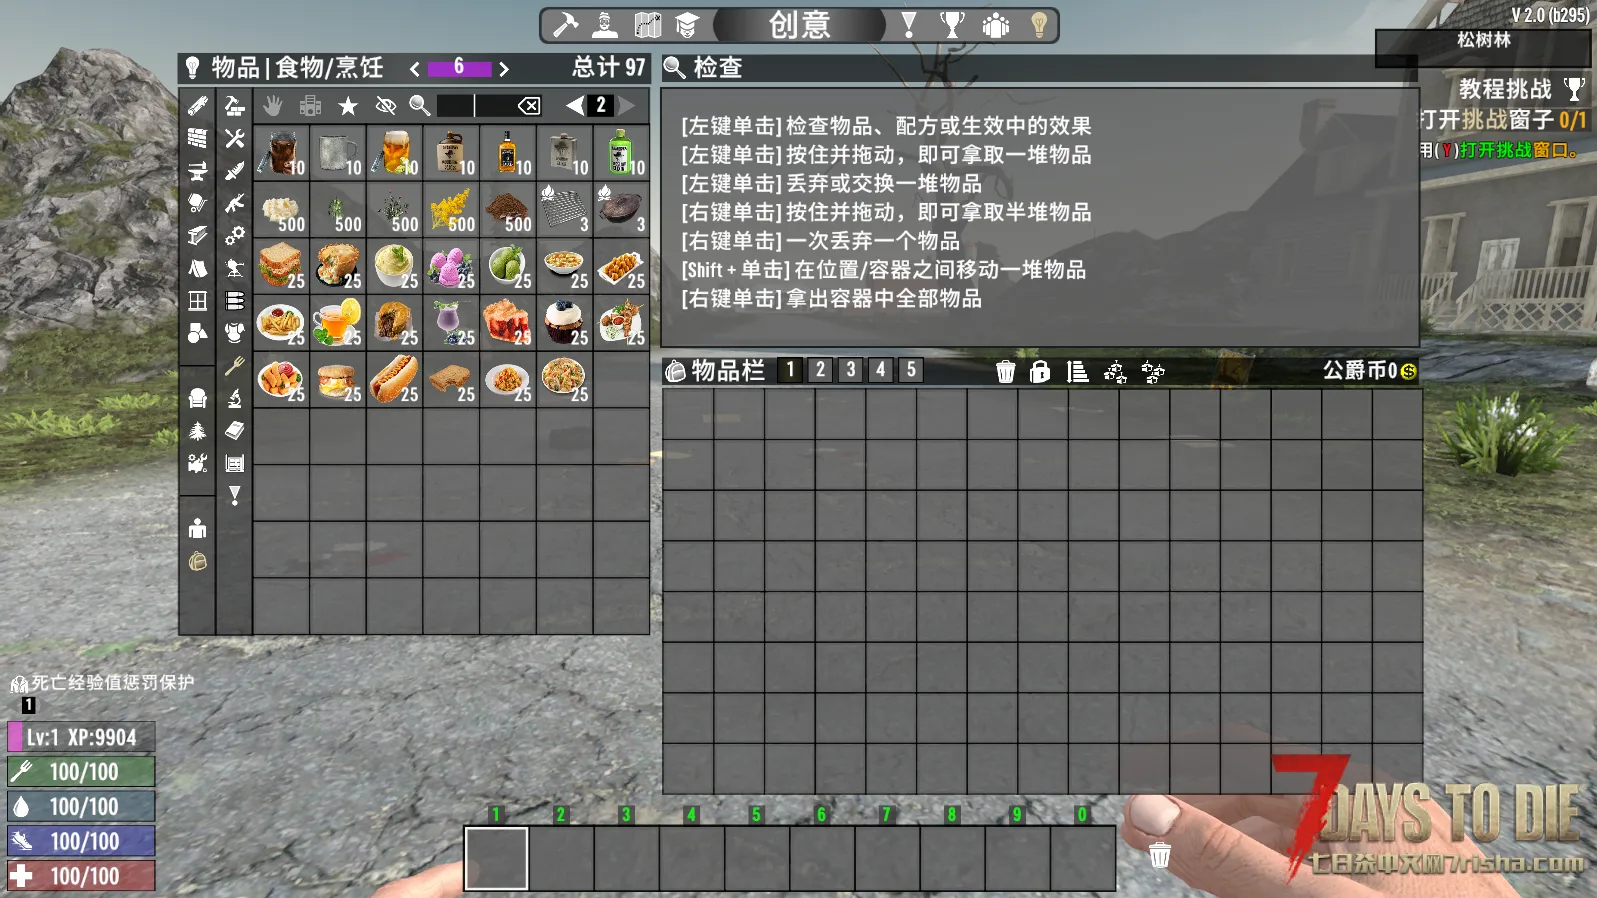Select the microscope chemistry category

[x=234, y=398]
